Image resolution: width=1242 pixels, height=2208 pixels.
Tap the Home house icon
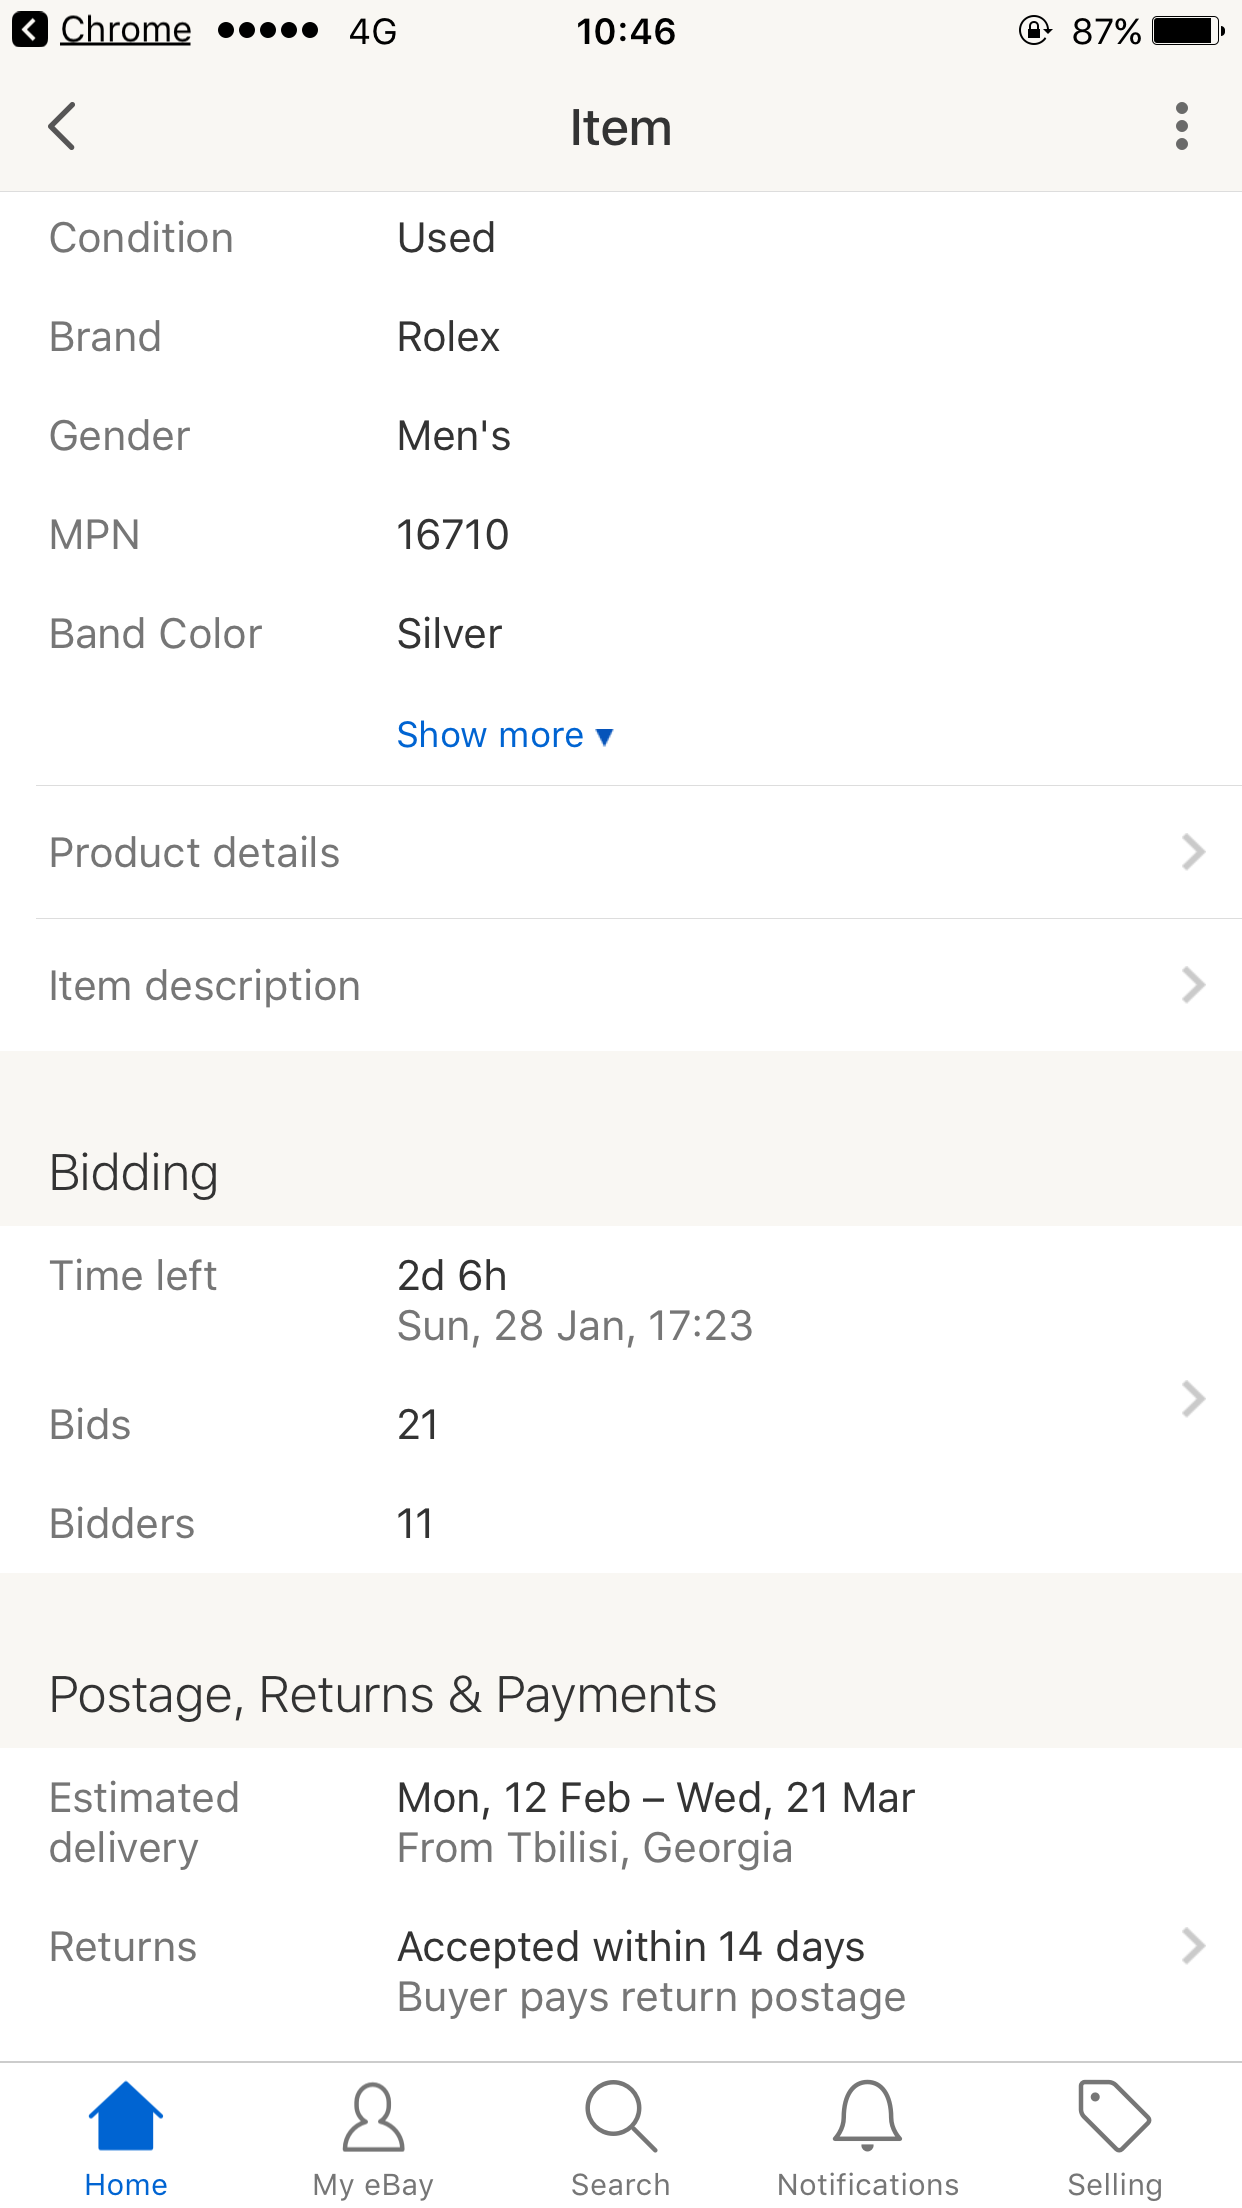pyautogui.click(x=125, y=2116)
